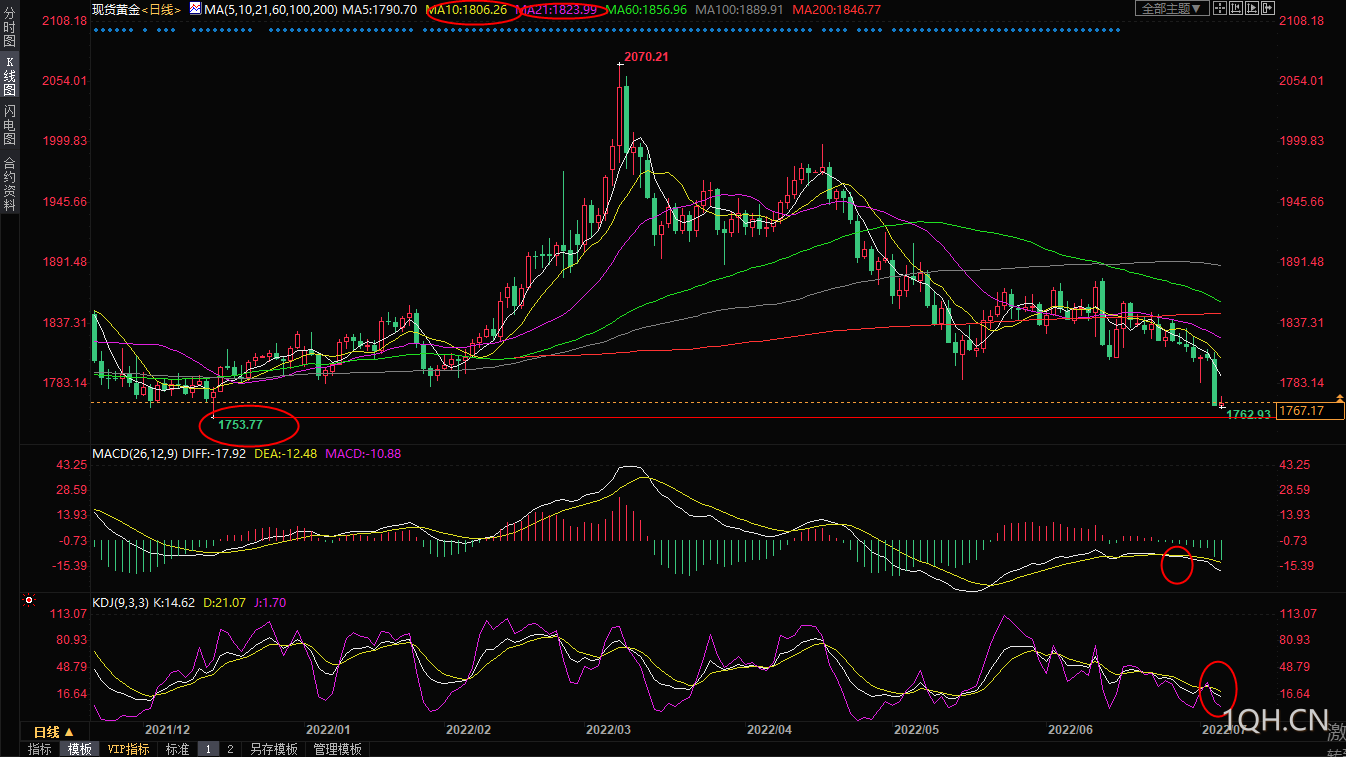Click the 1753.77 low price label
The height and width of the screenshot is (757, 1346).
point(241,425)
